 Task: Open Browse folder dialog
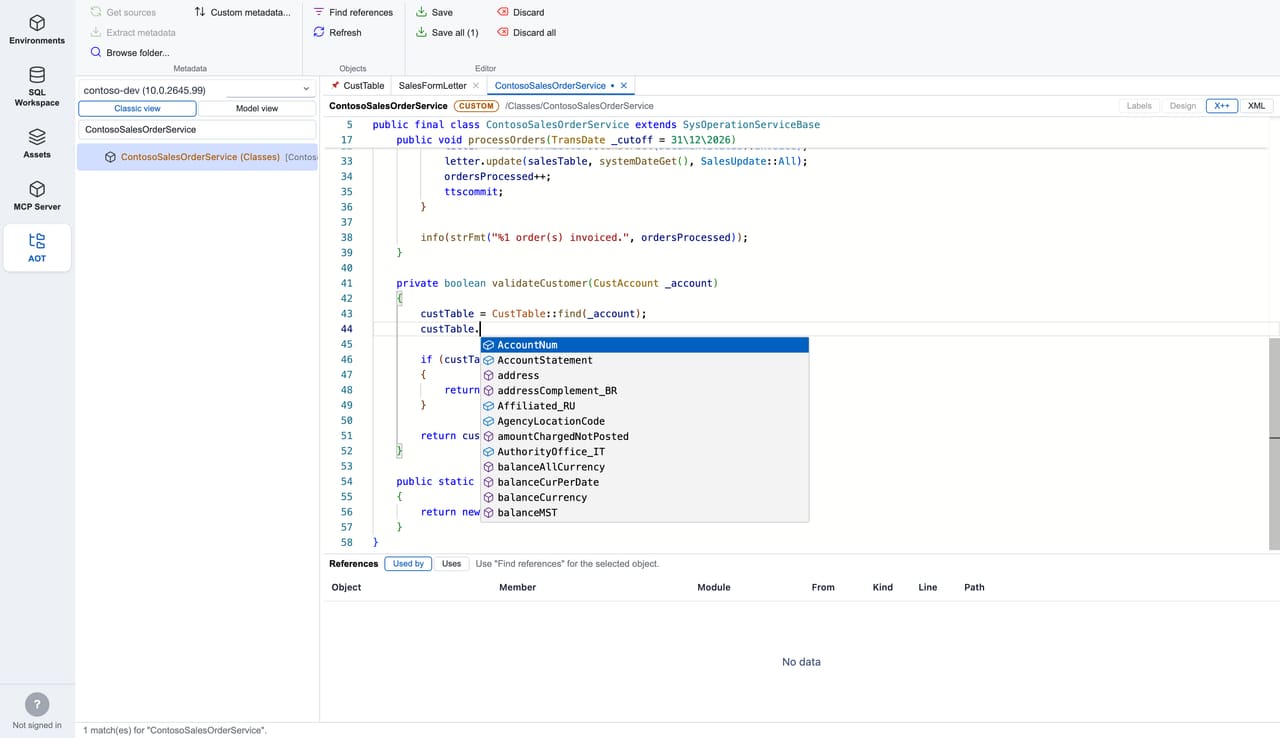pyautogui.click(x=130, y=52)
